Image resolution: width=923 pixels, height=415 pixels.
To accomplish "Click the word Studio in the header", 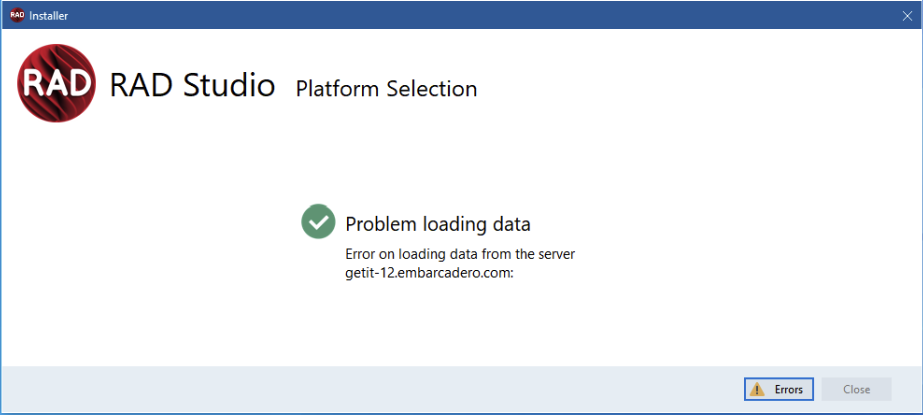I will (x=229, y=85).
